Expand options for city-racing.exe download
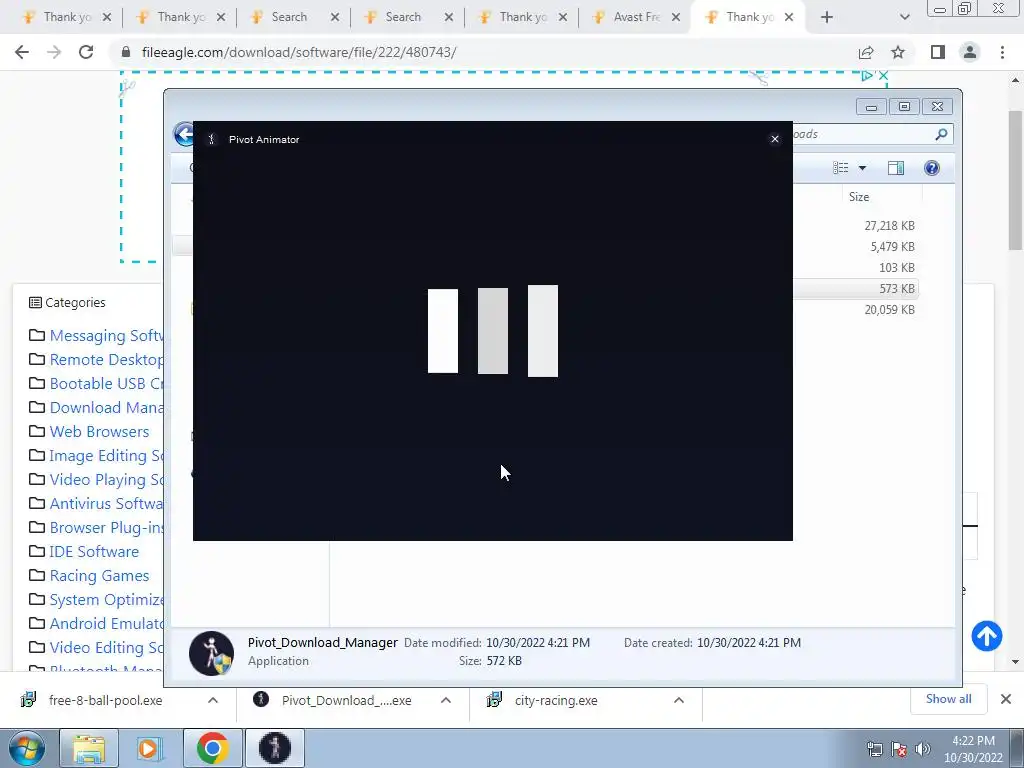This screenshot has width=1024, height=768. [679, 700]
